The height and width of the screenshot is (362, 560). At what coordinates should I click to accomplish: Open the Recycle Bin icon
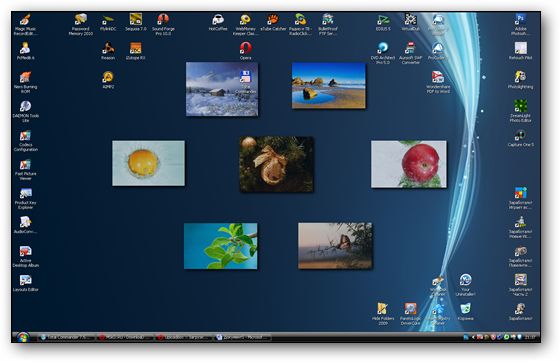click(465, 311)
